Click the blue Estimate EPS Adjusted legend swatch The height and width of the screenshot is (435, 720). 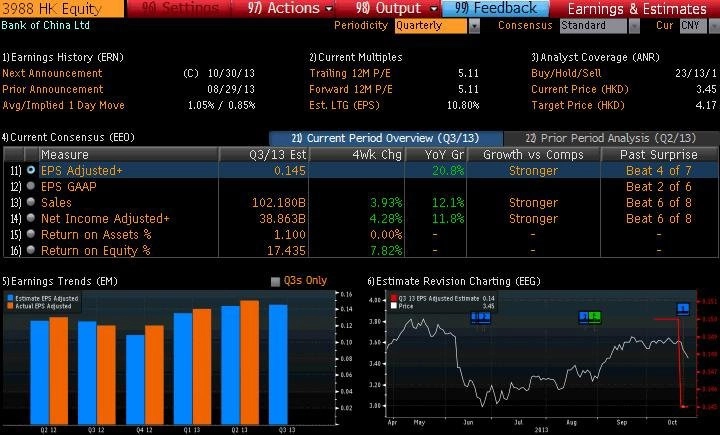10,298
